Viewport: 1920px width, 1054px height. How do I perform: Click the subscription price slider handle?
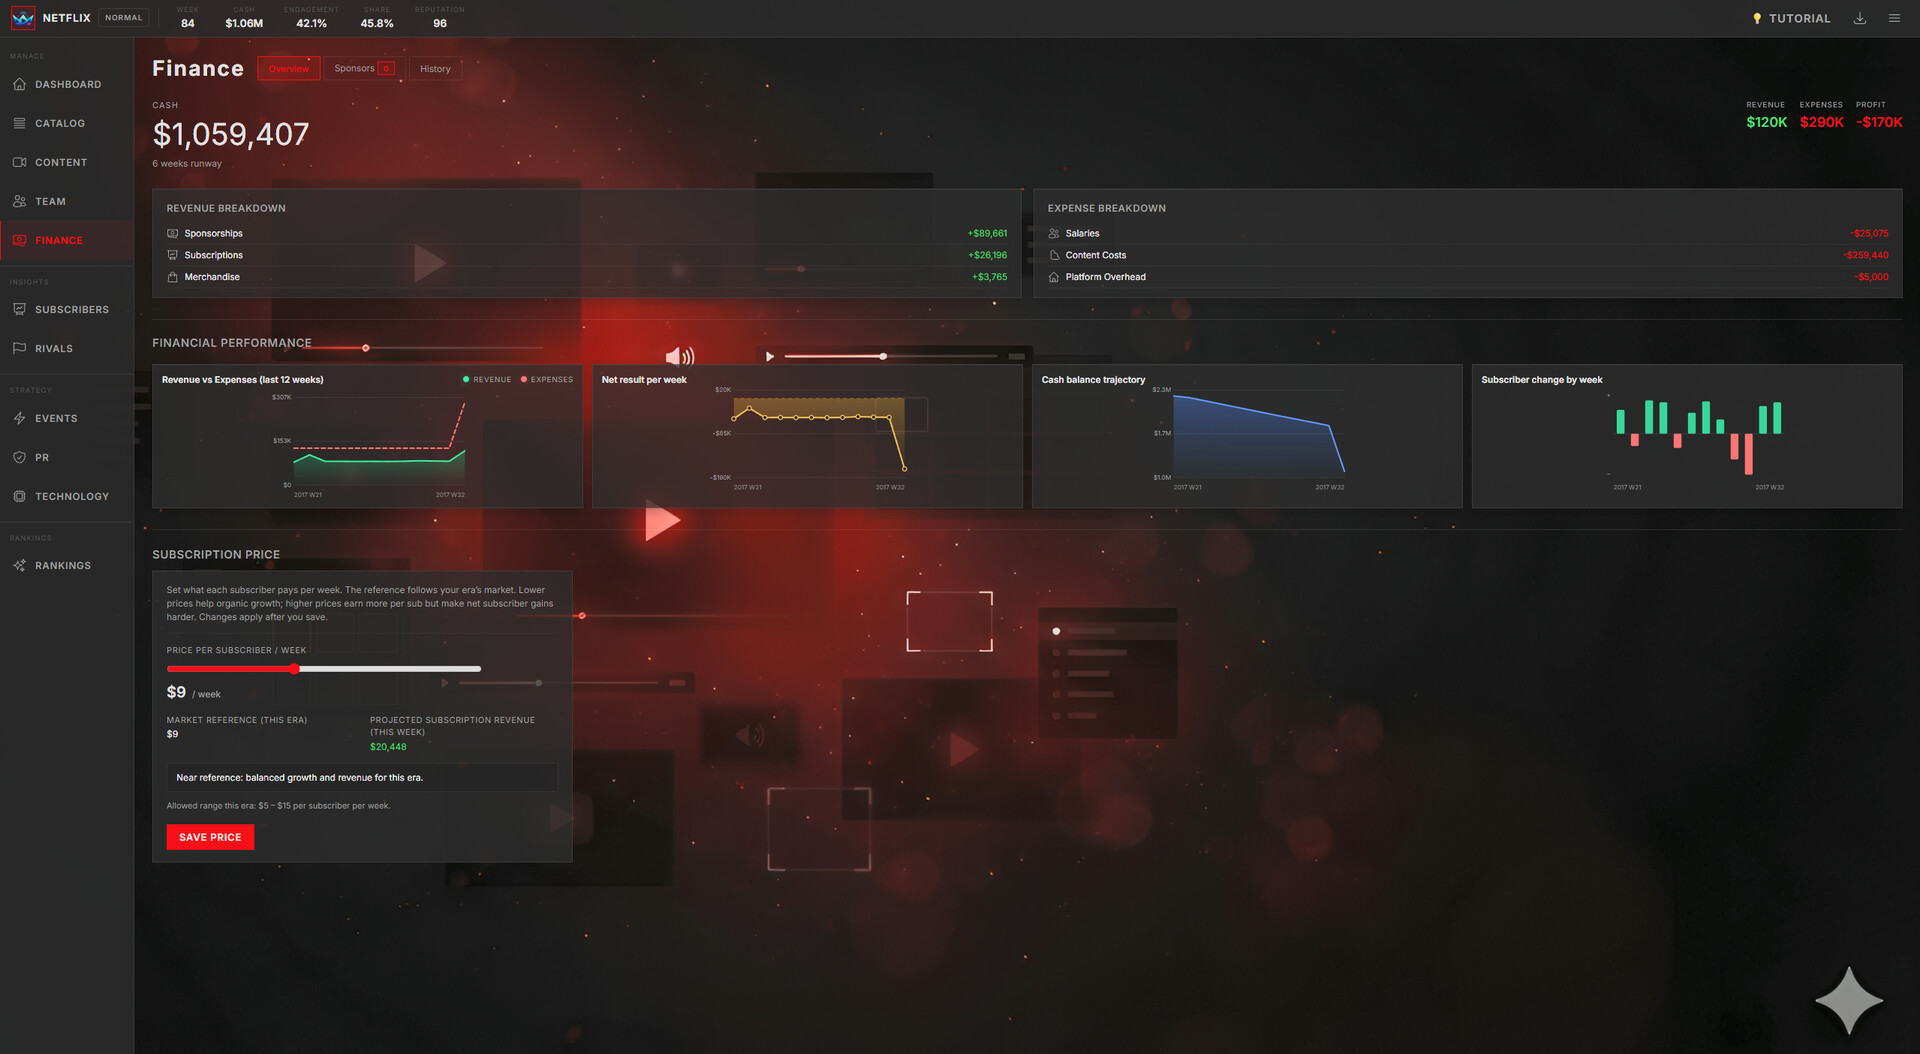pyautogui.click(x=295, y=669)
